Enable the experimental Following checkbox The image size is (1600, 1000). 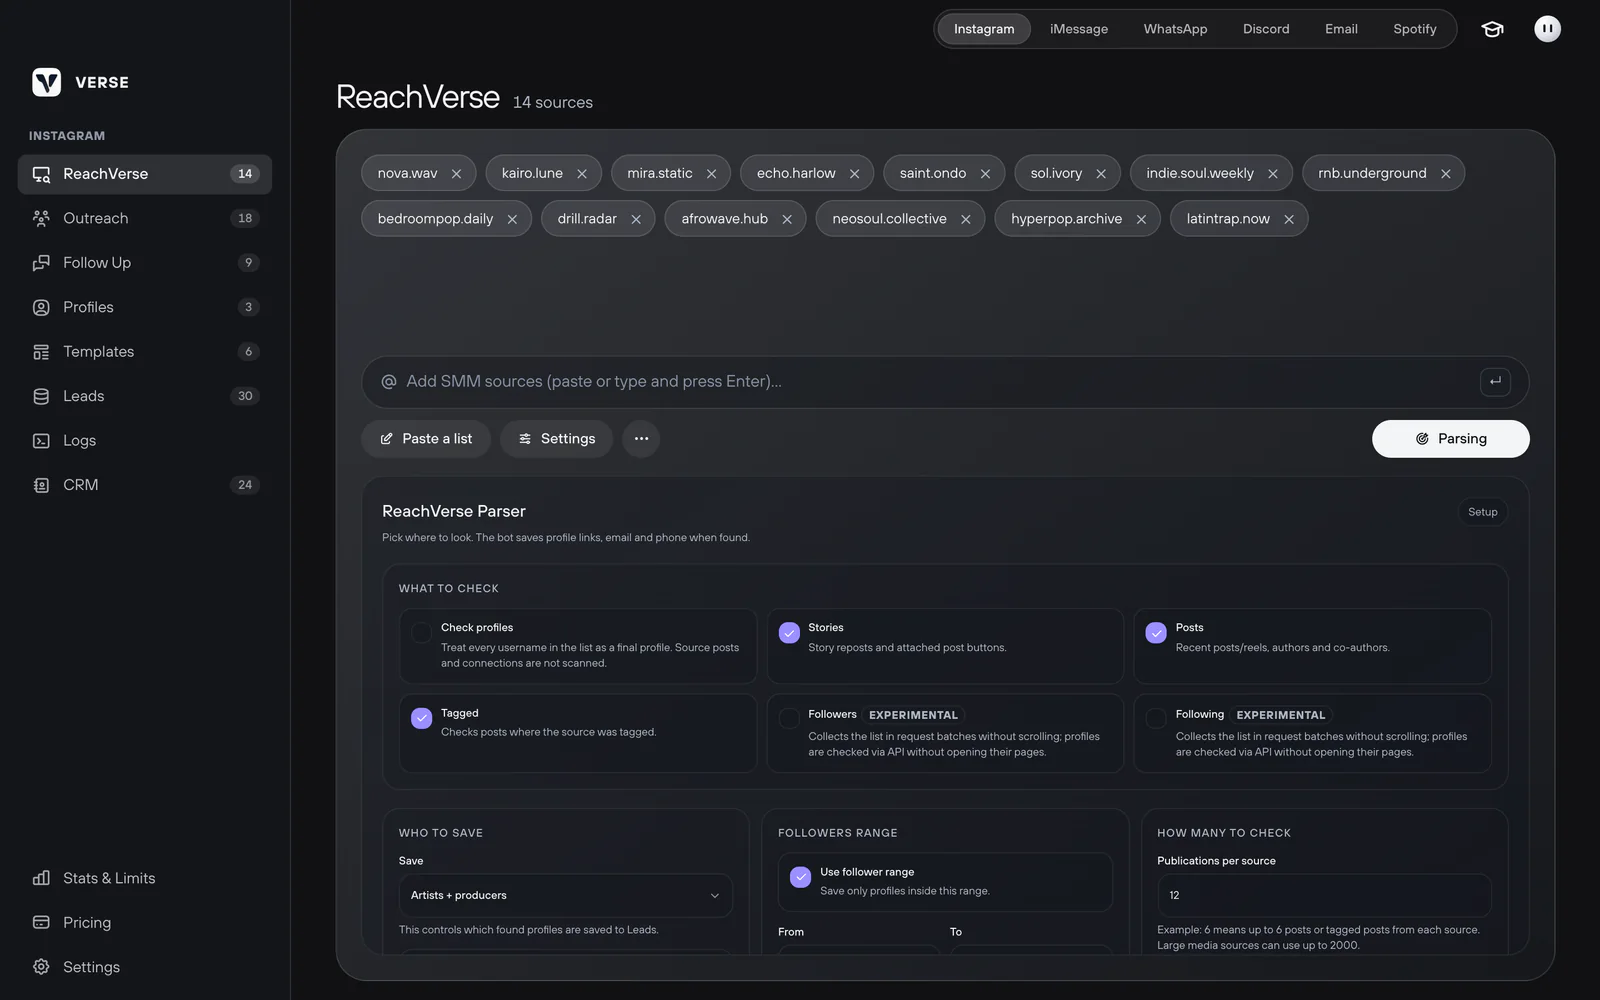tap(1156, 718)
